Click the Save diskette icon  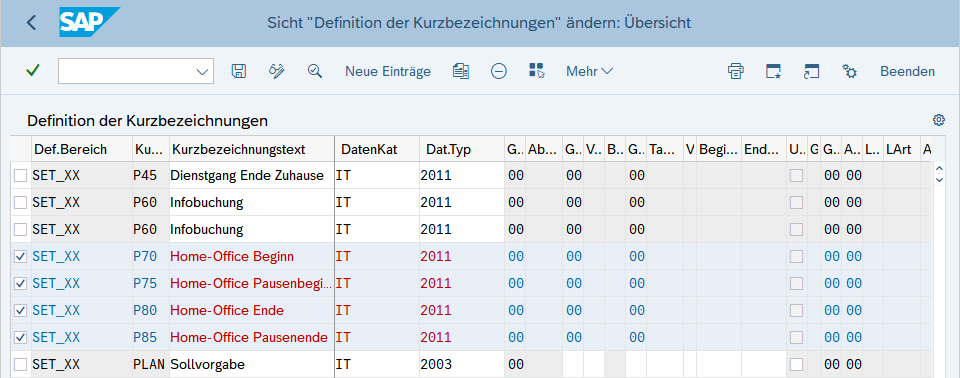(238, 71)
